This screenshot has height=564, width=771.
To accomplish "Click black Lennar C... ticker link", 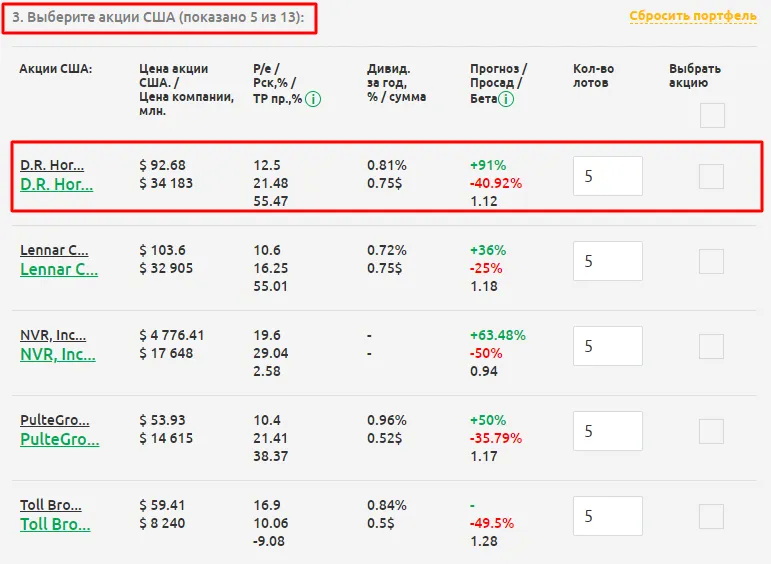I will pos(54,250).
